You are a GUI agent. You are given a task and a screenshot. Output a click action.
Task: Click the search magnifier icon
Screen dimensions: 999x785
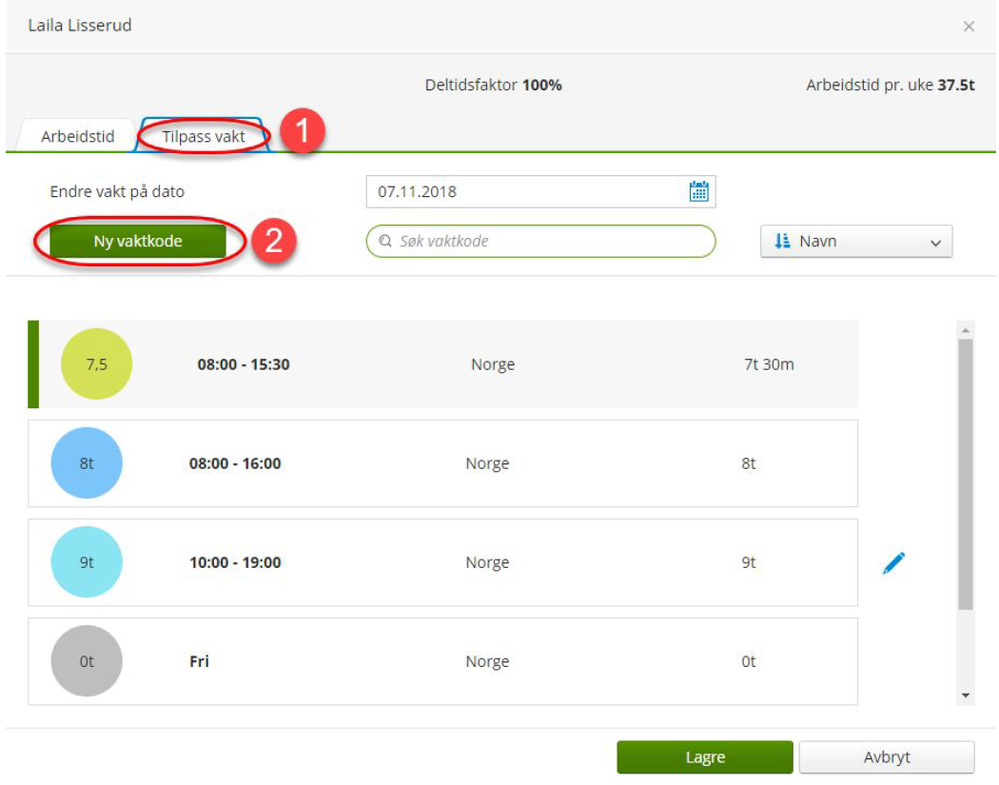point(385,241)
